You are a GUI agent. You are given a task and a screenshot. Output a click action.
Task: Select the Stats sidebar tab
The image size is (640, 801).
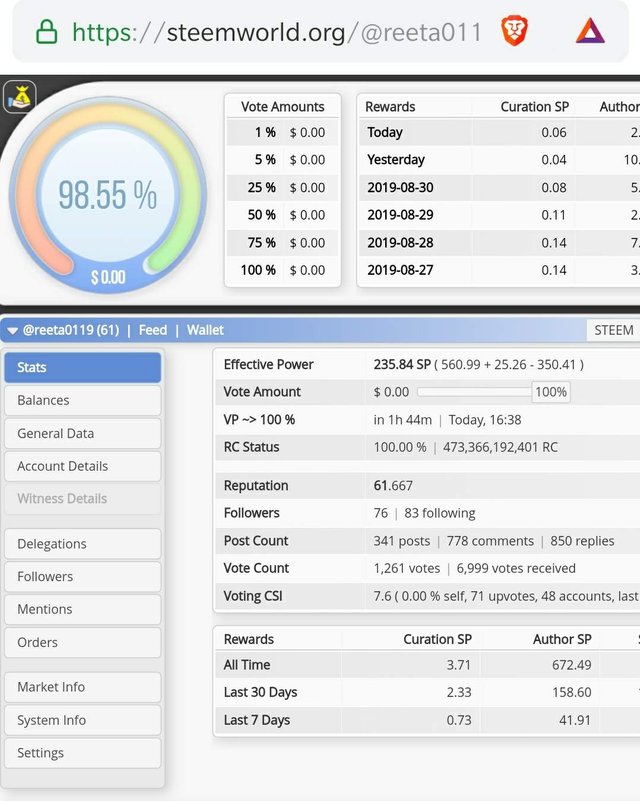(83, 367)
